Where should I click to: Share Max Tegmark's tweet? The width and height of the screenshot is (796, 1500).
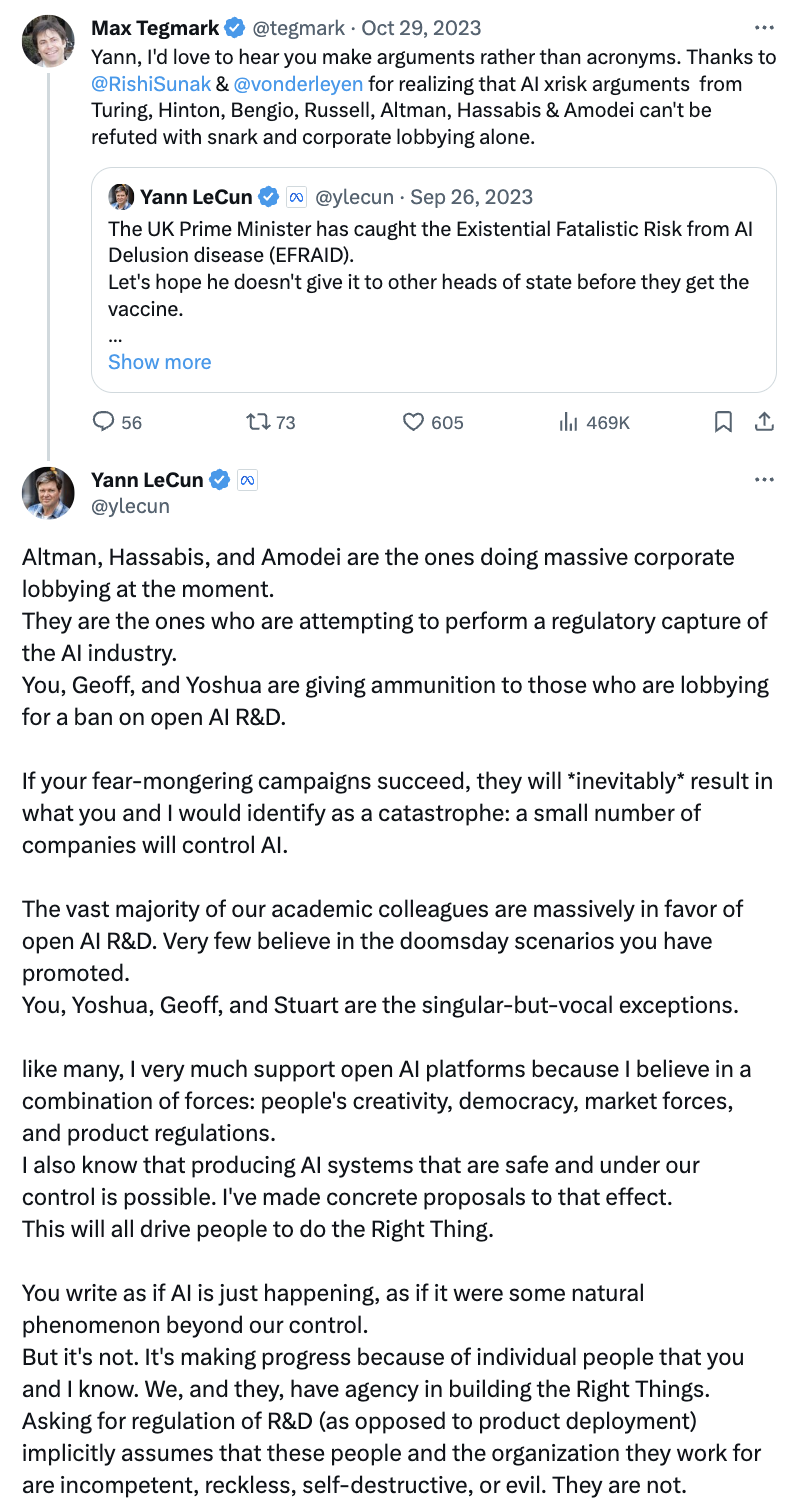click(x=764, y=422)
